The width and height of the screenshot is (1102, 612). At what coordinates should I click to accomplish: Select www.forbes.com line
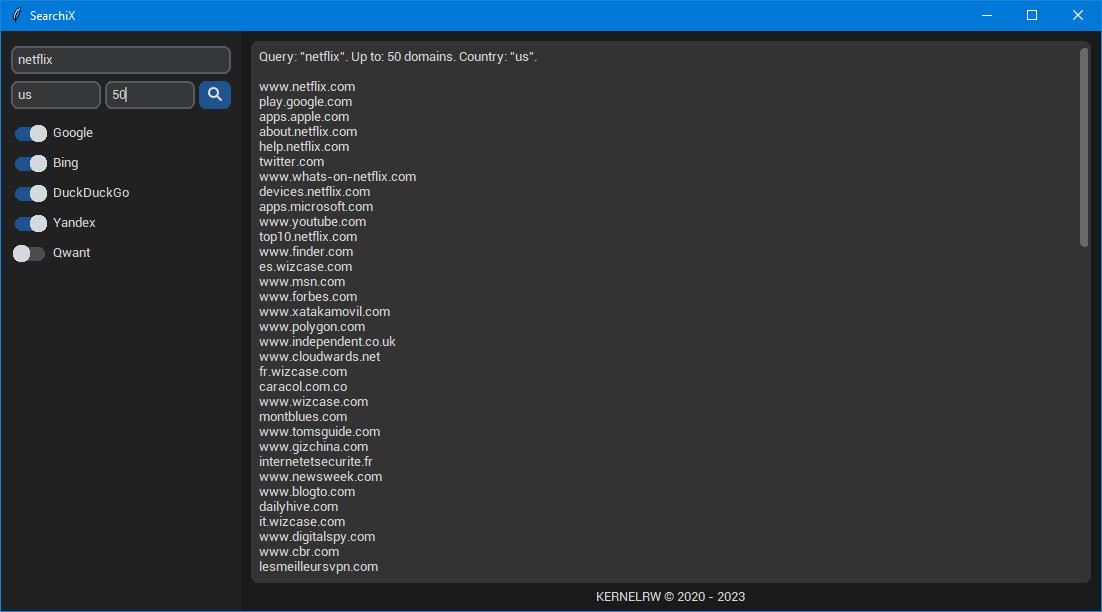pos(308,297)
